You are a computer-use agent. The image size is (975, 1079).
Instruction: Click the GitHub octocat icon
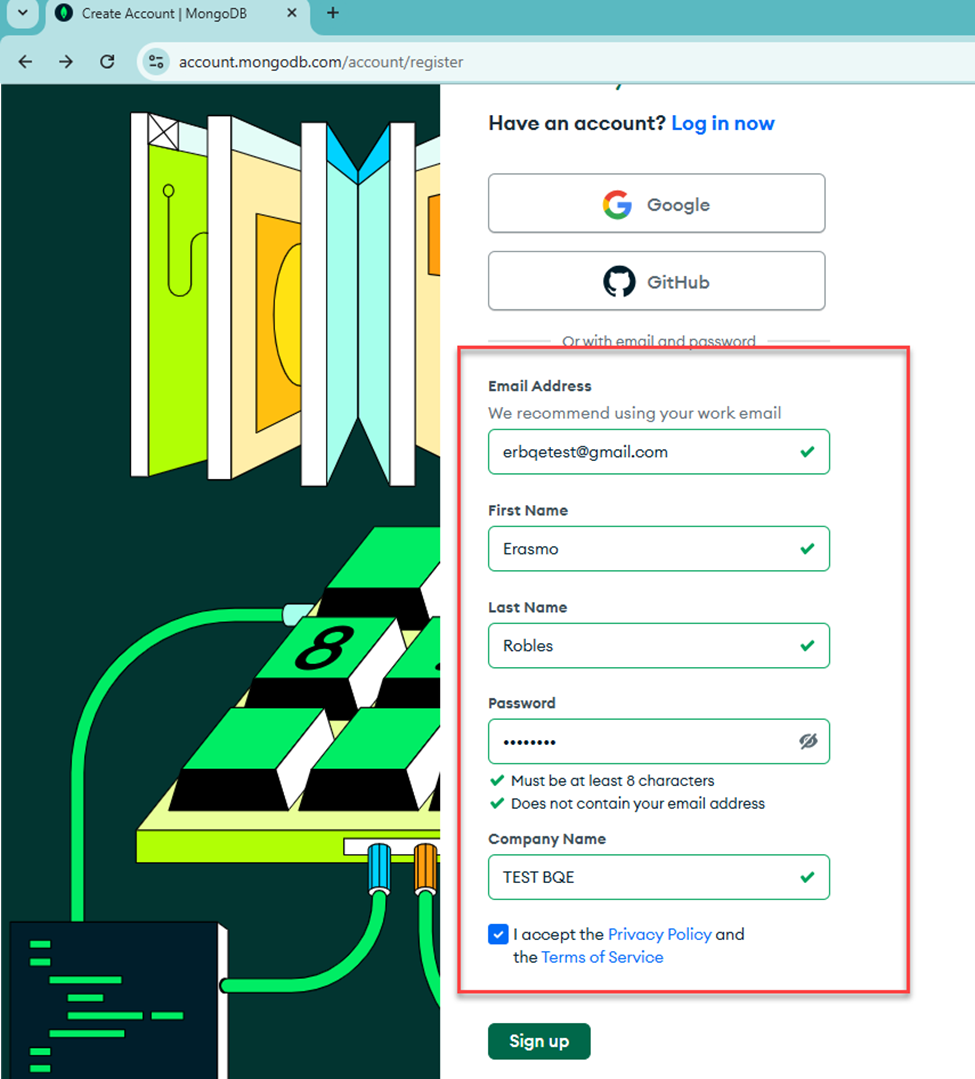point(619,281)
